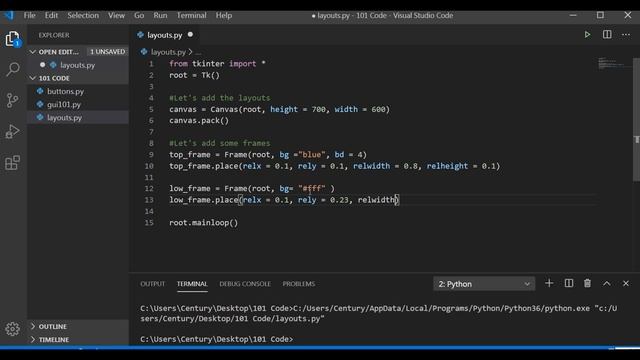Image resolution: width=640 pixels, height=360 pixels.
Task: Open the Manage gear menu
Action: click(13, 329)
